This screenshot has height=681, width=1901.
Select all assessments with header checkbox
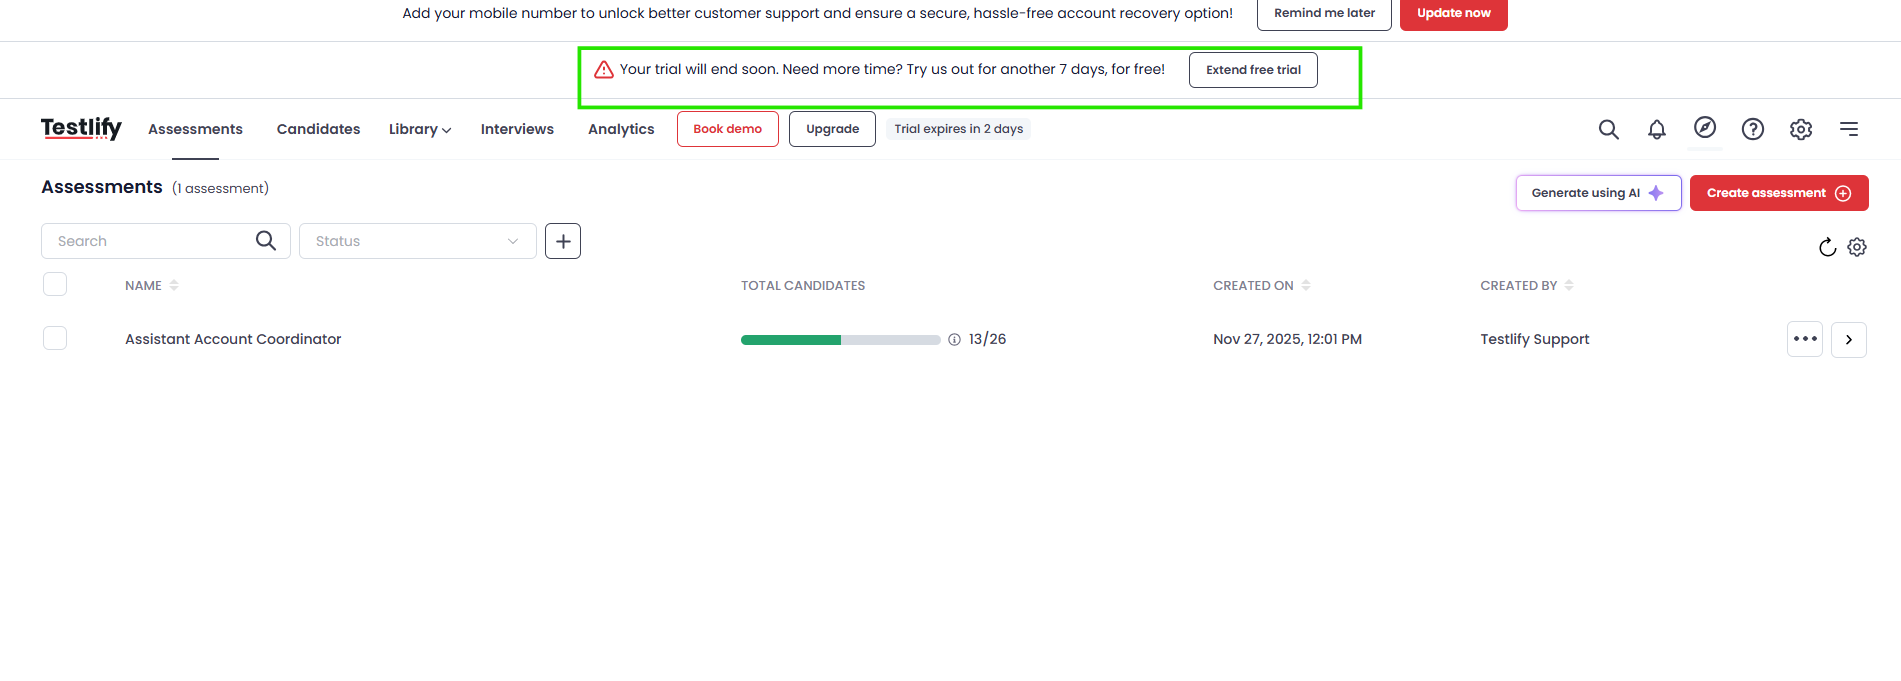(55, 284)
